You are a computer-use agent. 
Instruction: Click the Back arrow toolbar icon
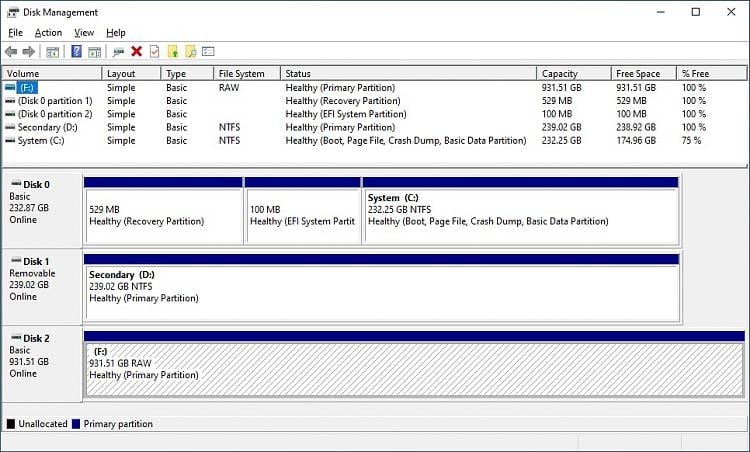(x=11, y=51)
